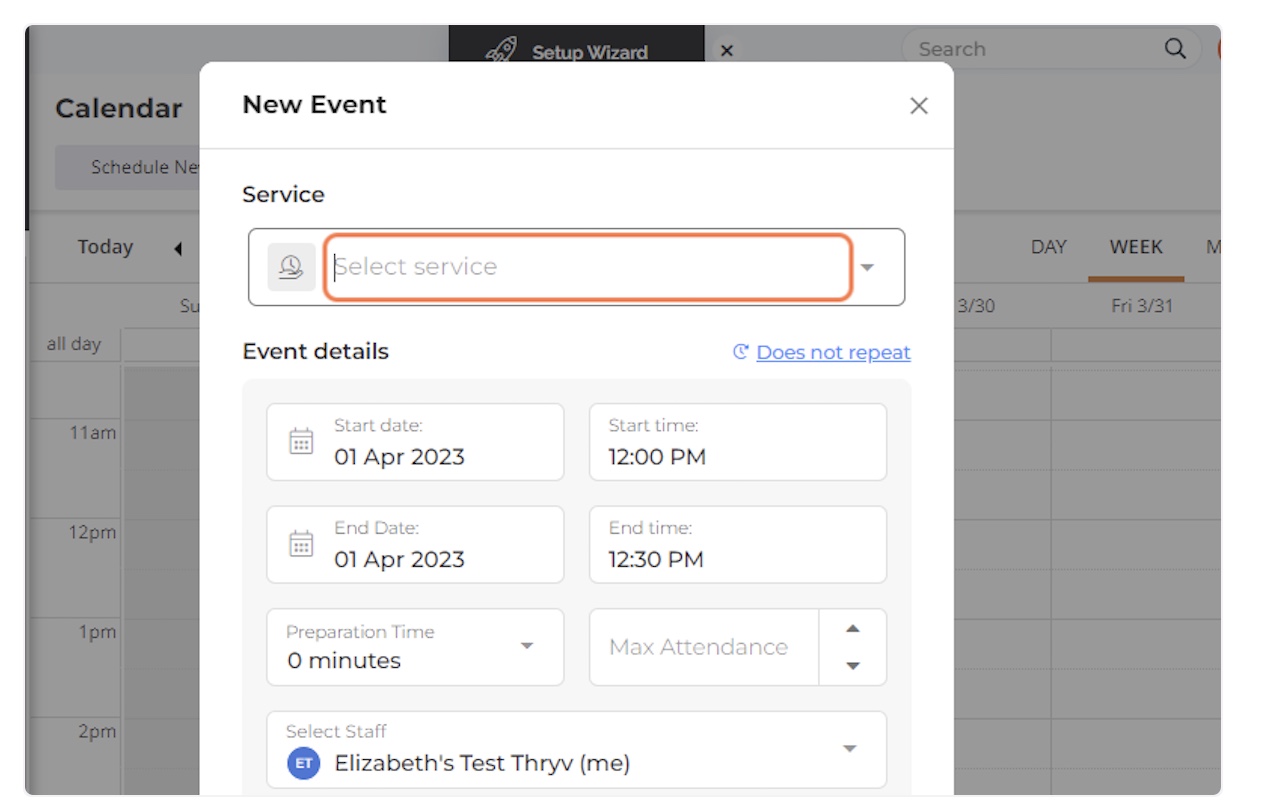
Task: Click the ET staff avatar icon
Action: [x=303, y=763]
